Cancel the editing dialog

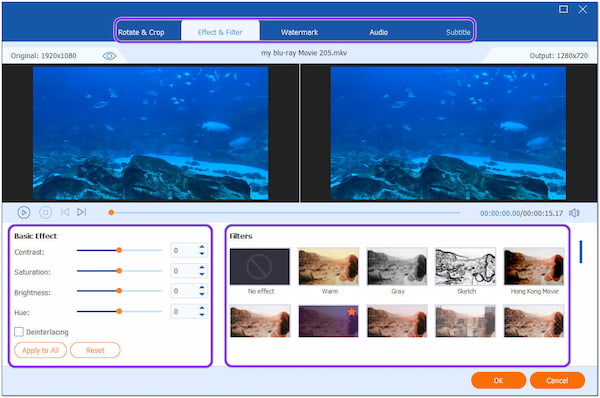tap(557, 380)
